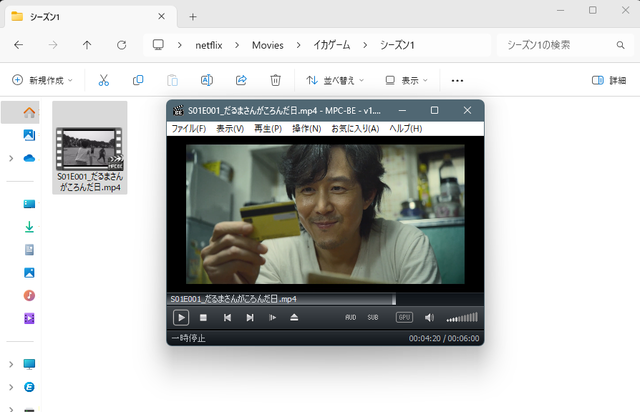The height and width of the screenshot is (412, 640).
Task: Rename the selected file
Action: coord(207,80)
